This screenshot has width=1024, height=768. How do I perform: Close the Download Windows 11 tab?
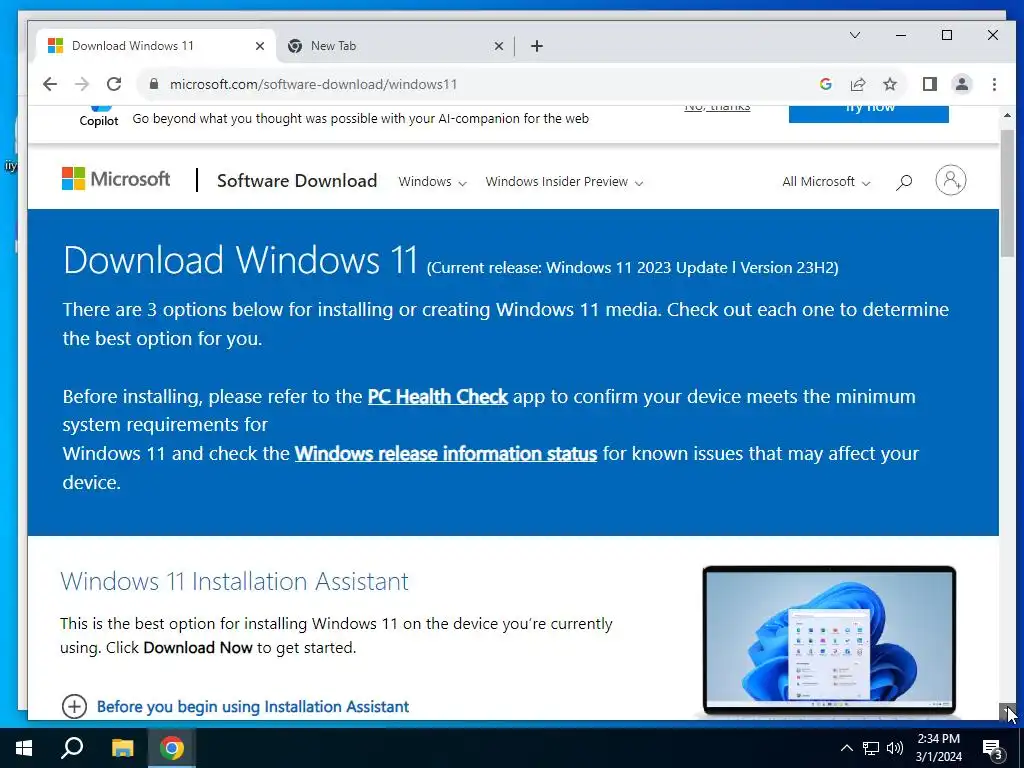pyautogui.click(x=260, y=46)
